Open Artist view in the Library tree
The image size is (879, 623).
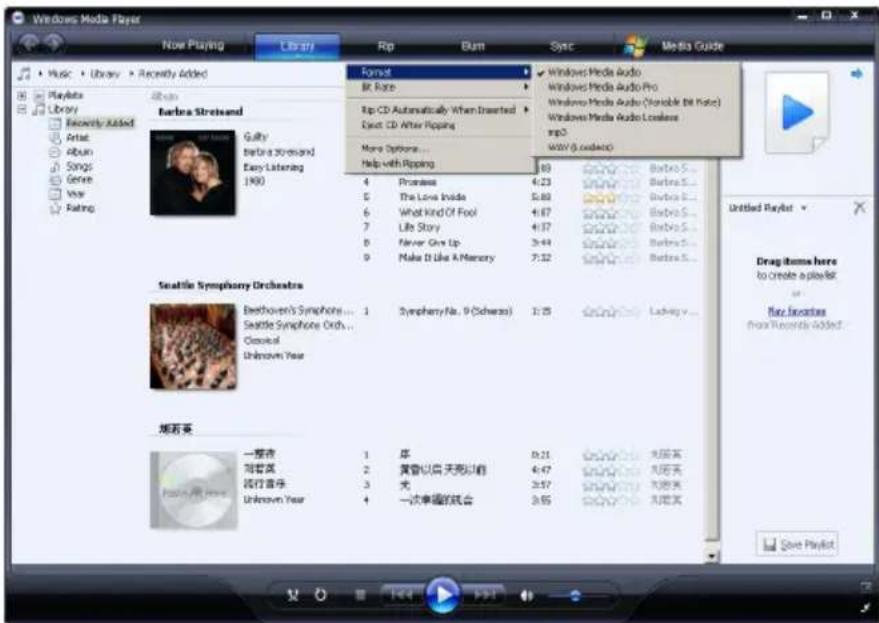pos(77,137)
